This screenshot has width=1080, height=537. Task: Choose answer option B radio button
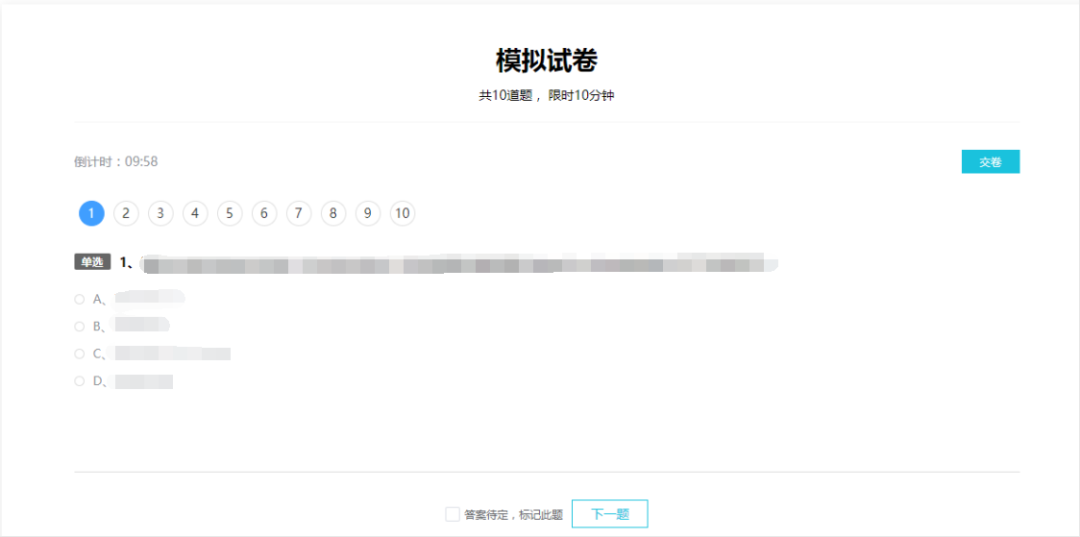coord(79,326)
